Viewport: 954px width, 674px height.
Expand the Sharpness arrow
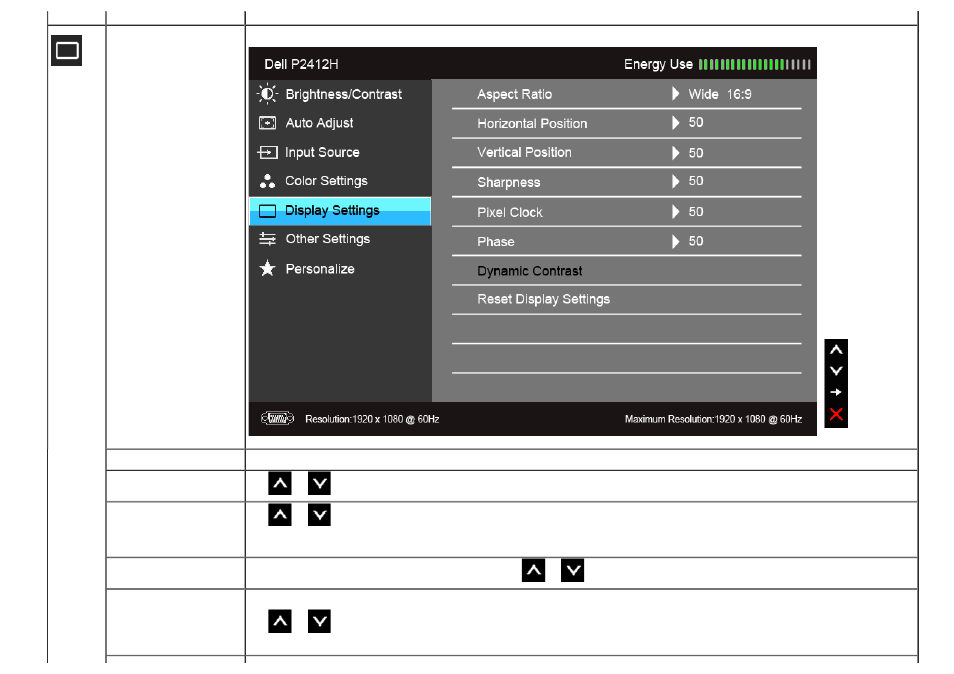click(675, 181)
